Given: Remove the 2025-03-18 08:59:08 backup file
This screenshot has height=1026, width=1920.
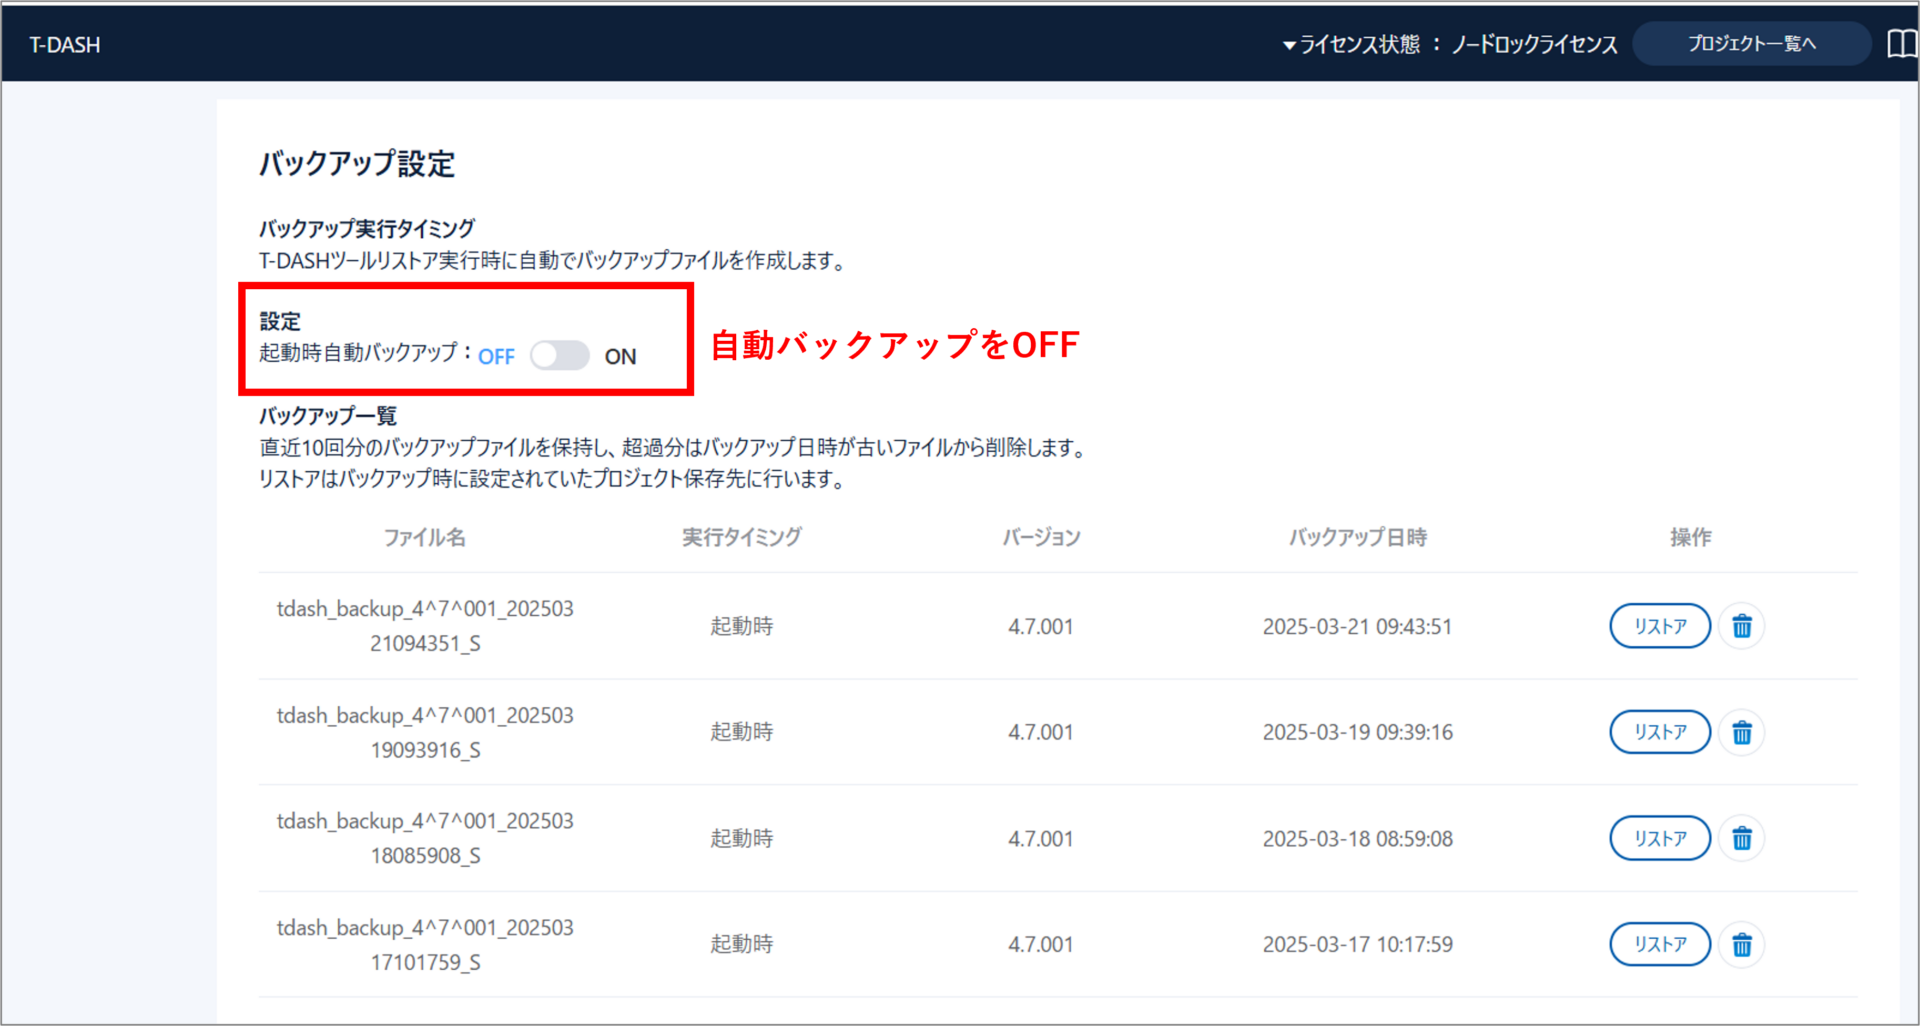Looking at the screenshot, I should point(1741,838).
